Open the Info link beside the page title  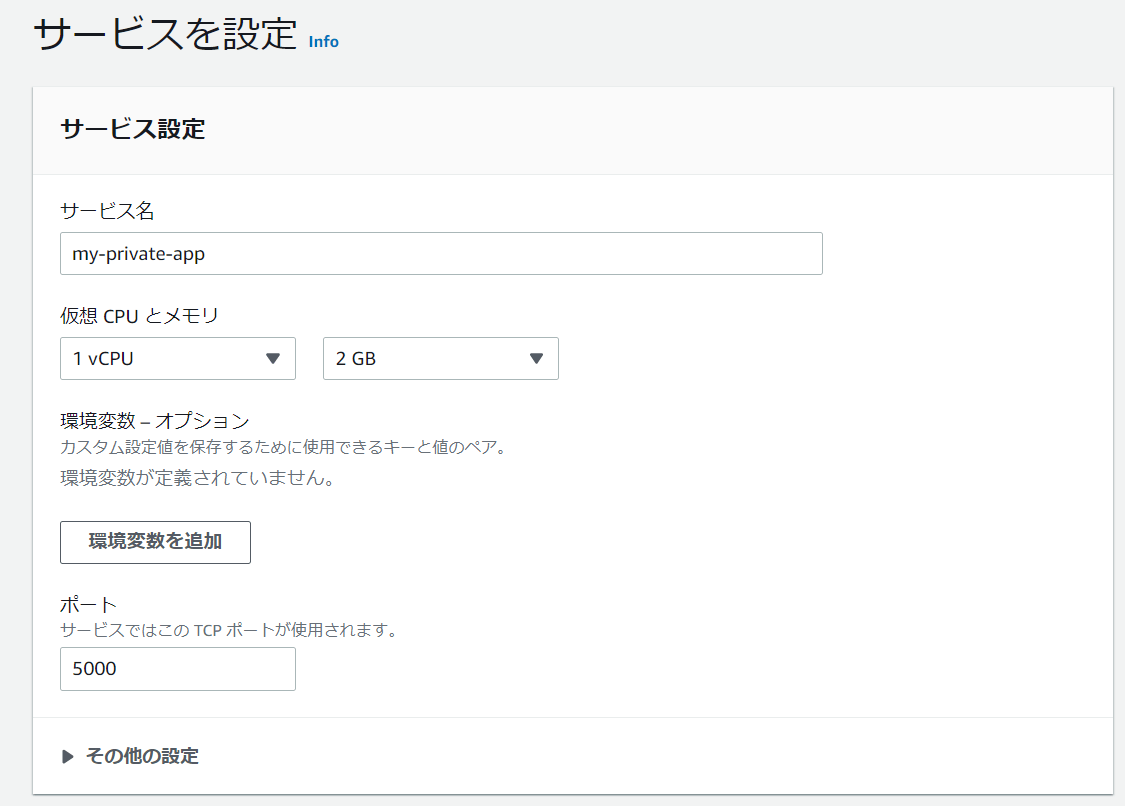point(323,42)
